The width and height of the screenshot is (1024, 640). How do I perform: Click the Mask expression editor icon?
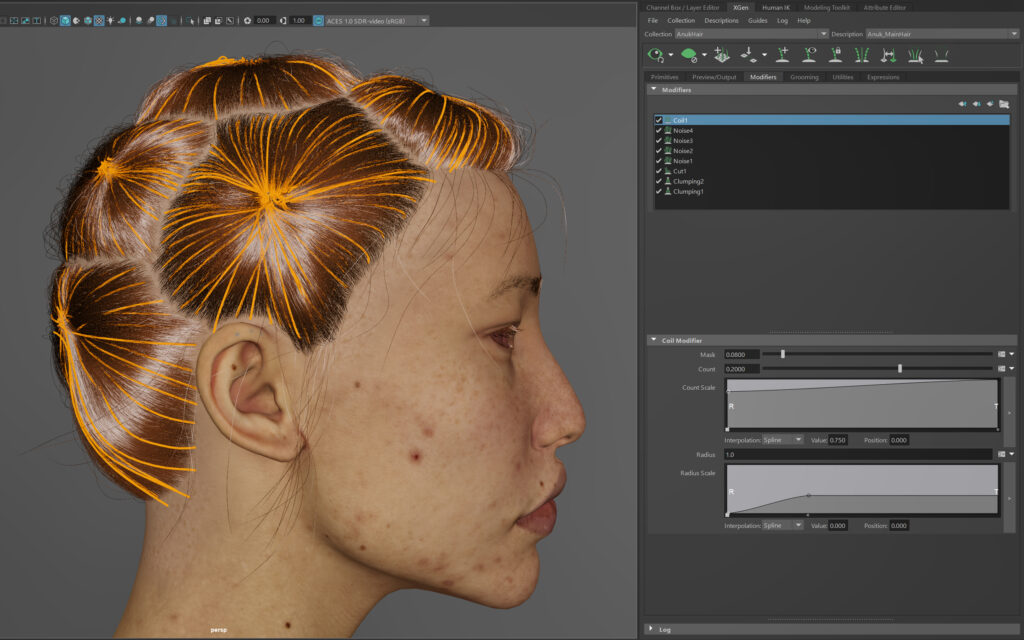point(1001,354)
